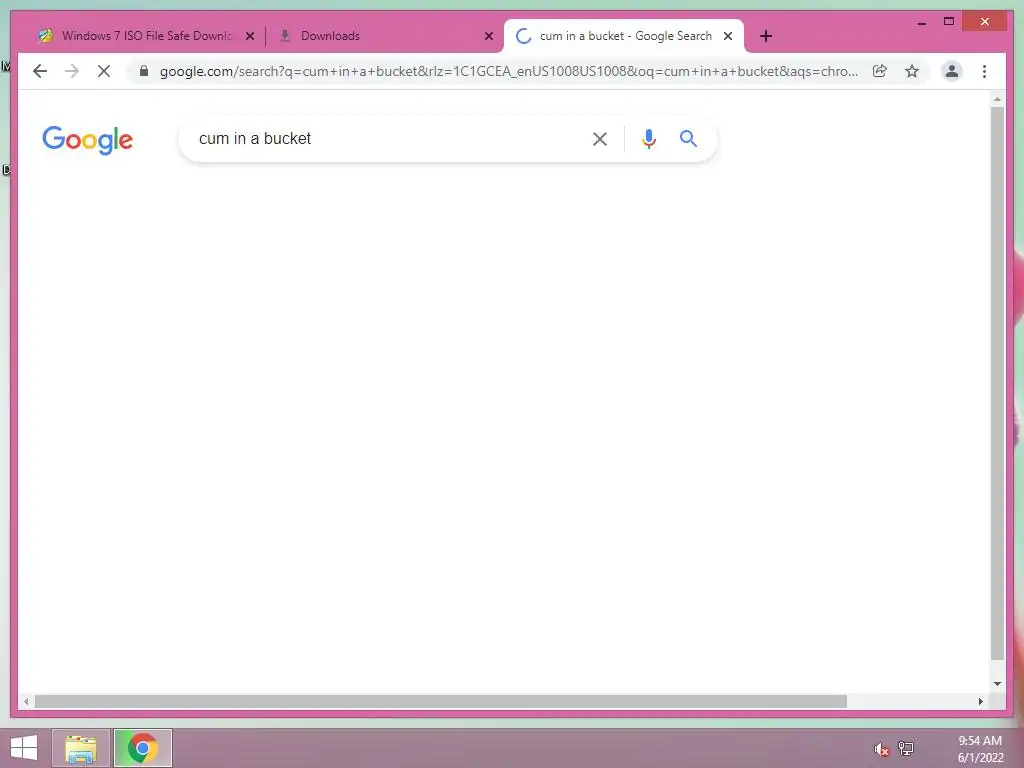
Task: Click the muted volume tray icon
Action: coord(881,748)
